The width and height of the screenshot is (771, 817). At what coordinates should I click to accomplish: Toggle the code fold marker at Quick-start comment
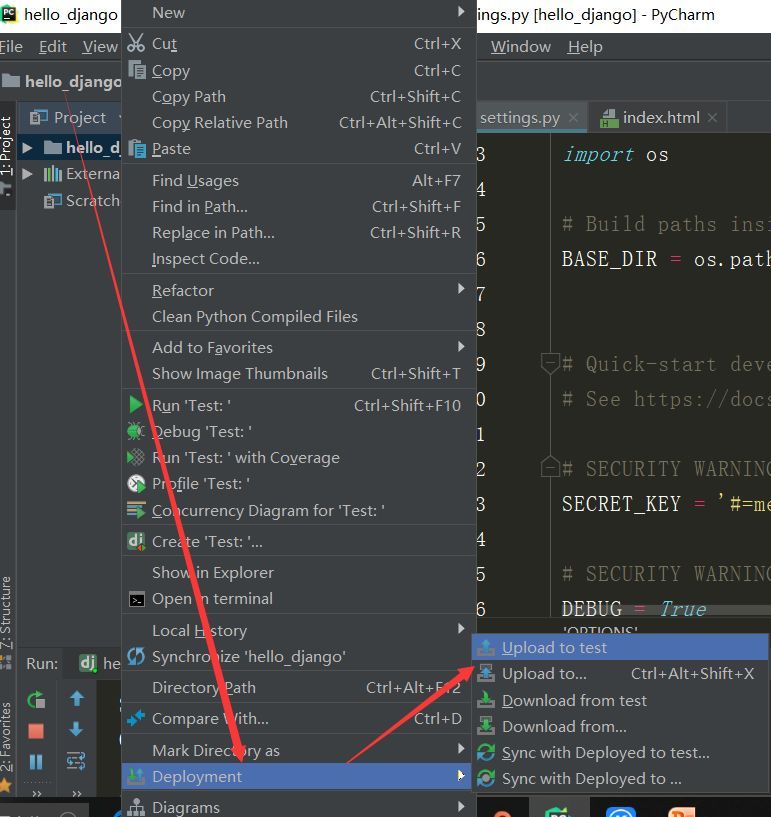(550, 363)
